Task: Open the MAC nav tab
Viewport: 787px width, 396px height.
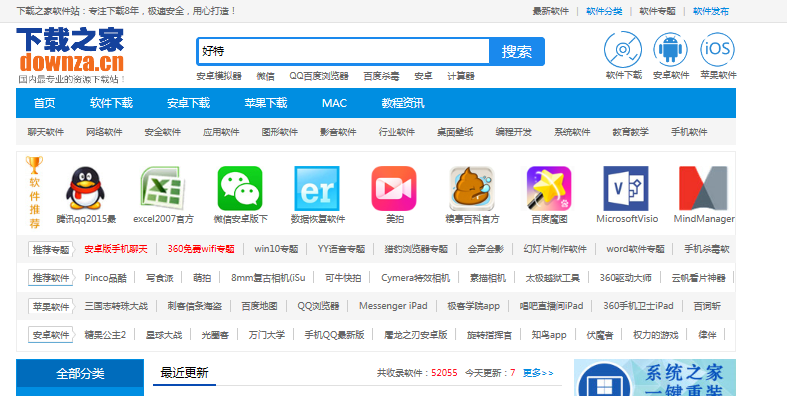Action: [334, 103]
